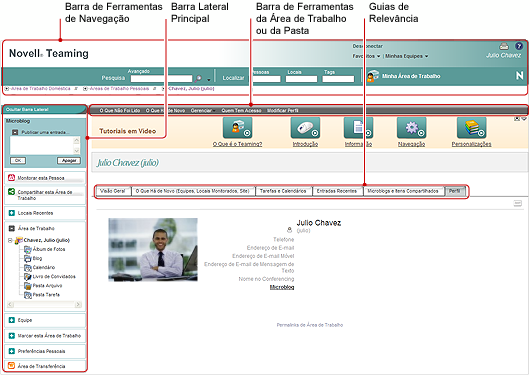The height and width of the screenshot is (375, 530).
Task: Open the Microblog link in profile
Action: click(282, 287)
